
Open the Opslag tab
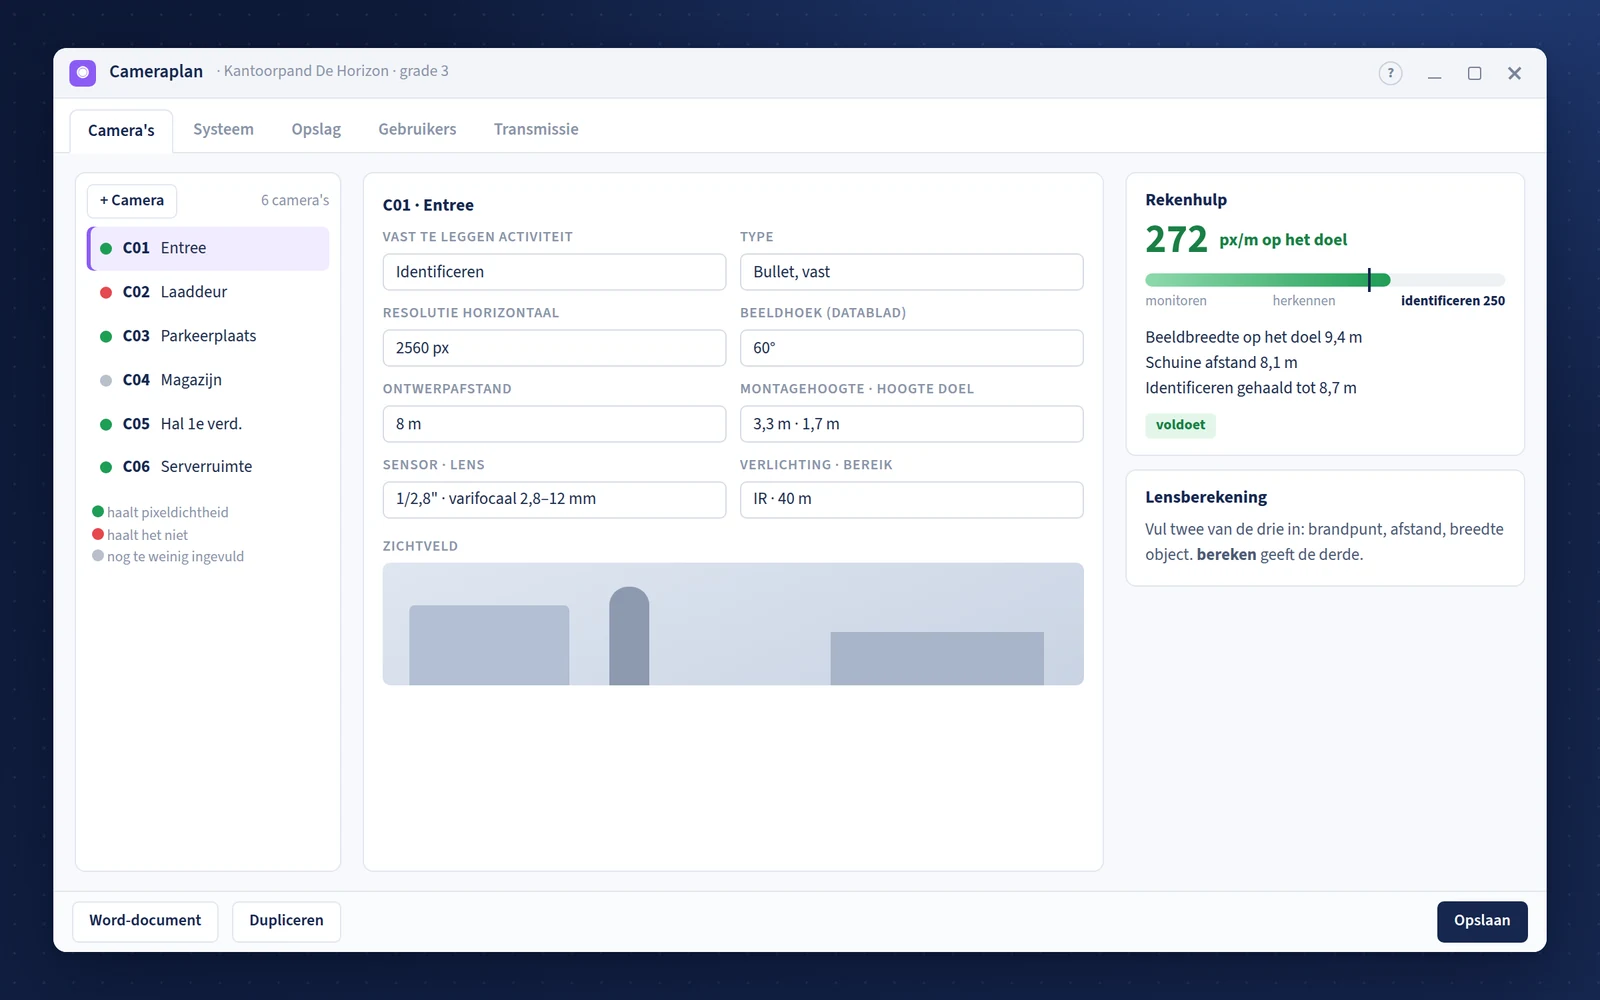(x=316, y=129)
